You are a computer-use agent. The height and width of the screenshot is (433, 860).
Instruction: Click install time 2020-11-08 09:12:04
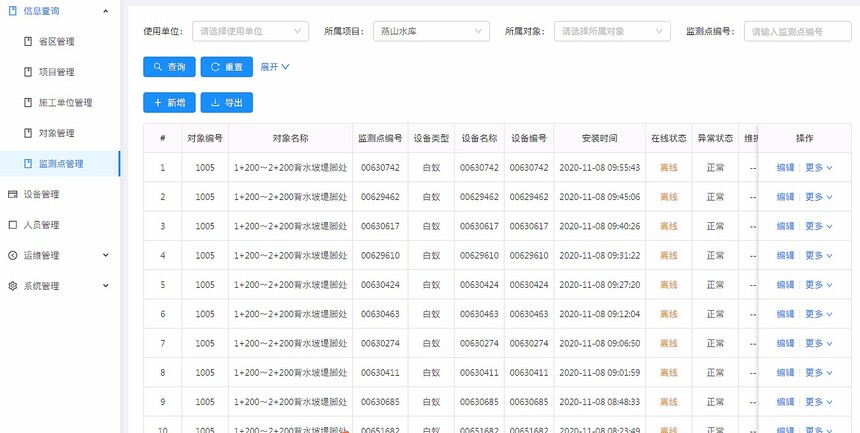pyautogui.click(x=599, y=314)
